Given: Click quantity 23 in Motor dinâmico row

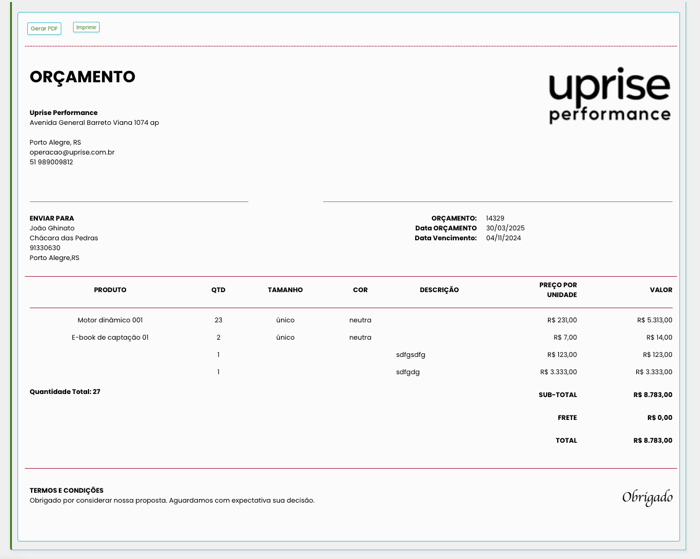Looking at the screenshot, I should 218,320.
